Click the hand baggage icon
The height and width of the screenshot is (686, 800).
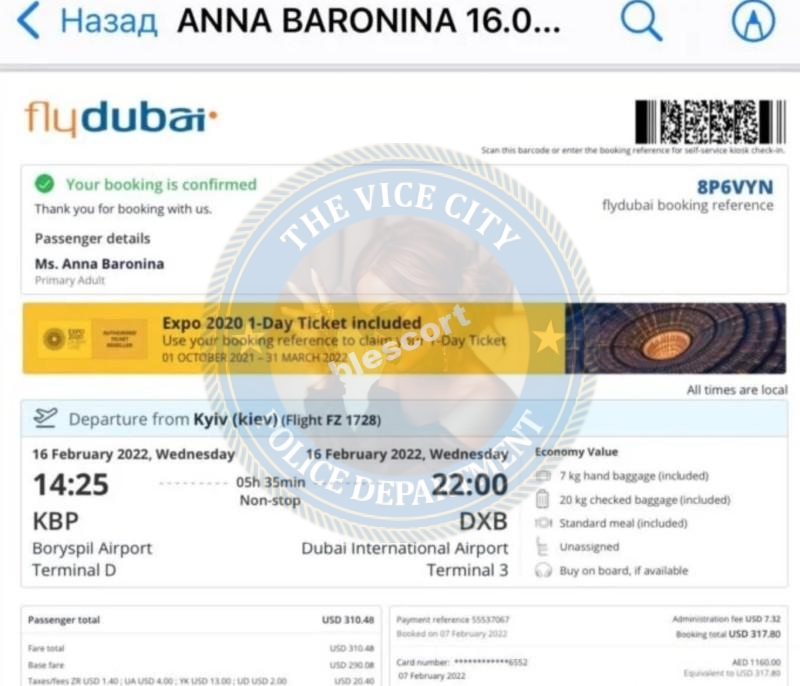[543, 476]
